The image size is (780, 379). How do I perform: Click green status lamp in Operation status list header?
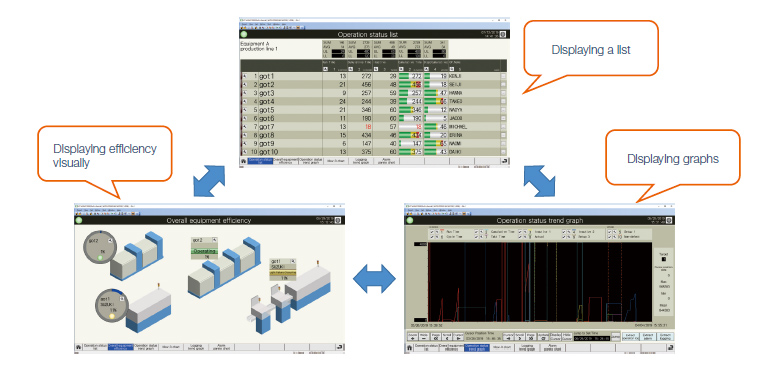click(244, 34)
